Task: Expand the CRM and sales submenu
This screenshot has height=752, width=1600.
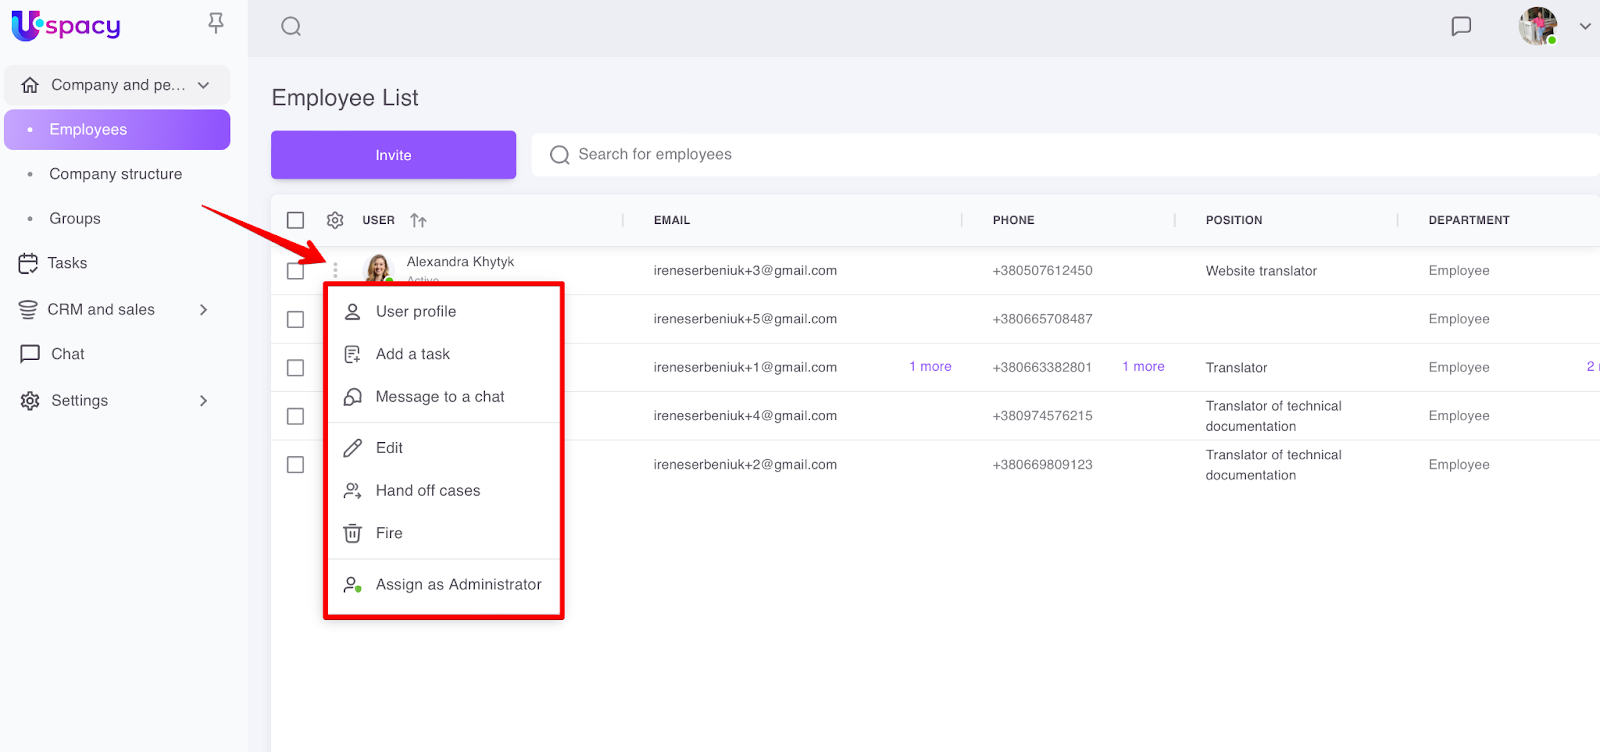Action: coord(203,310)
